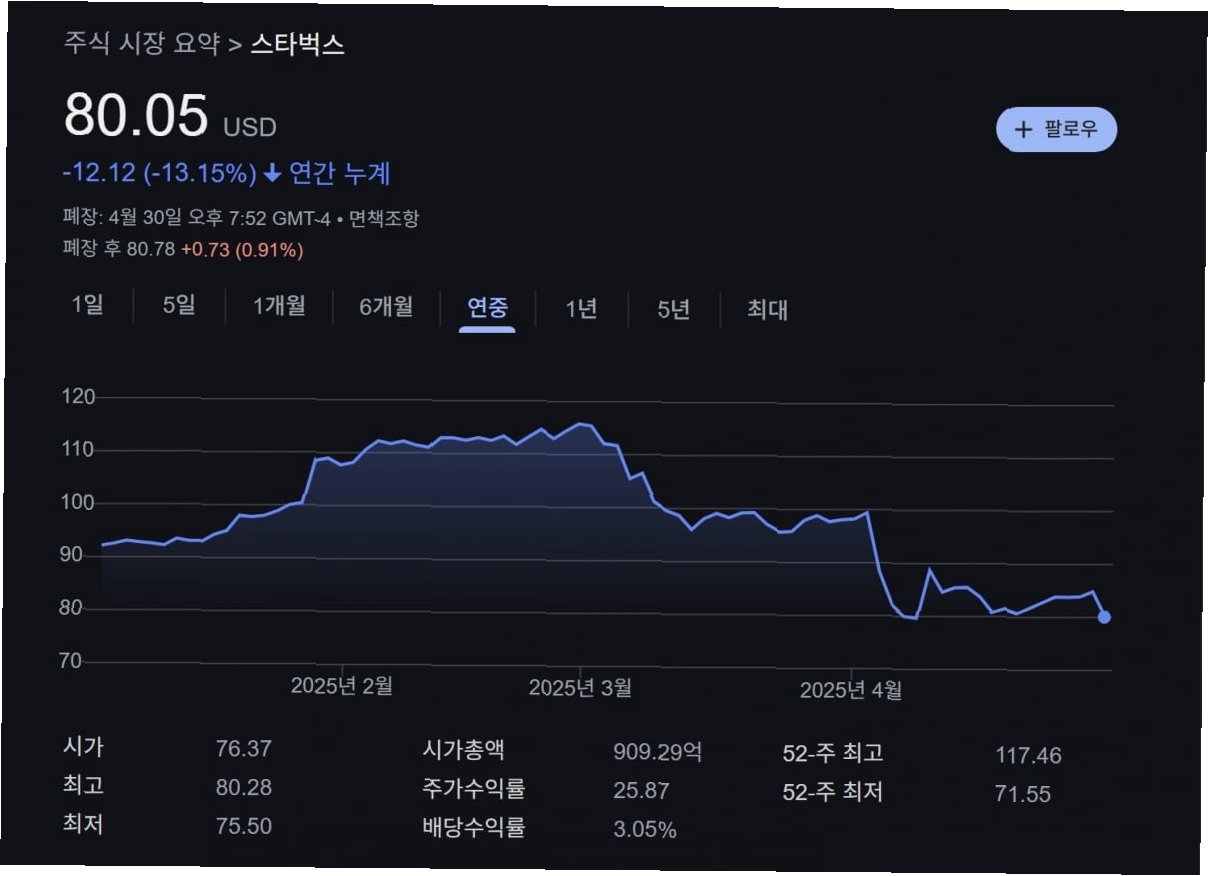Image resolution: width=1208 pixels, height=876 pixels.
Task: Select the 1일 time range tab
Action: (x=88, y=305)
